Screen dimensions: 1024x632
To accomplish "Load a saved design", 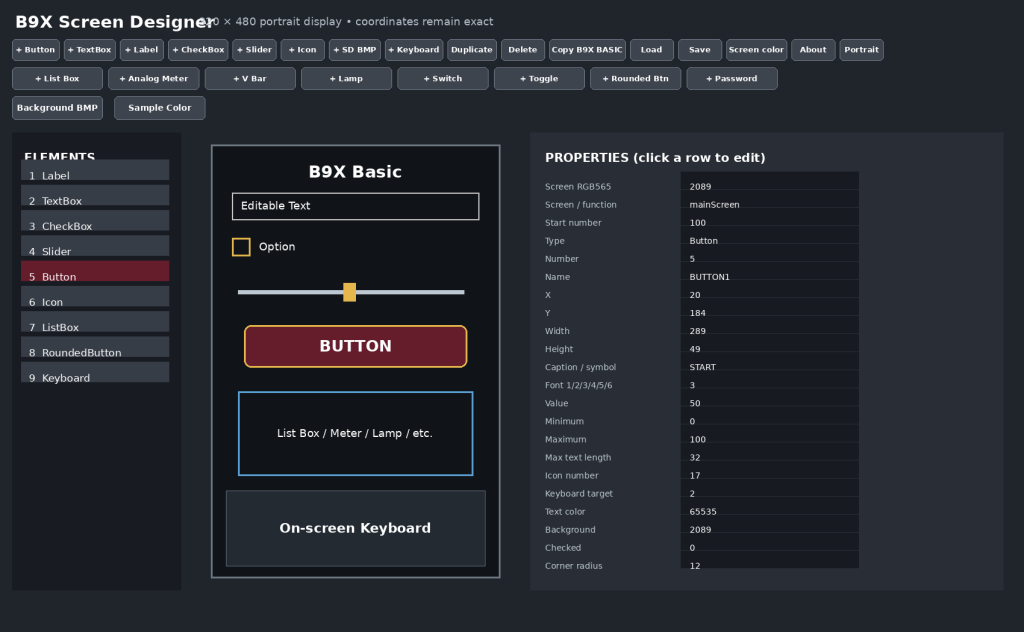I will point(651,50).
